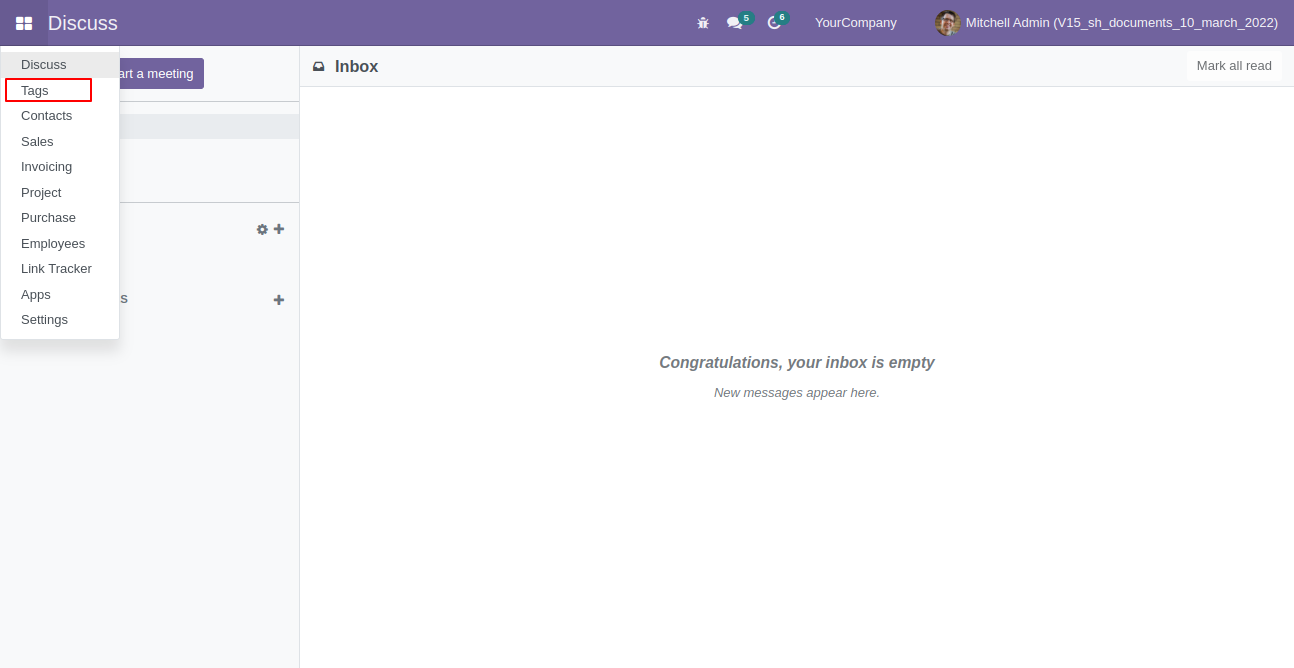This screenshot has height=668, width=1294.
Task: Click the Inbox heading text
Action: pos(356,67)
